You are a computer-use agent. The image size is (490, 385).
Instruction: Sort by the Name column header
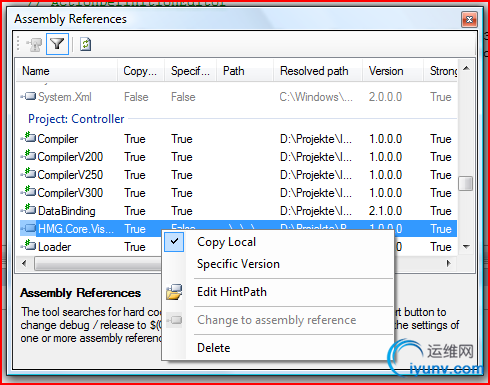(67, 71)
